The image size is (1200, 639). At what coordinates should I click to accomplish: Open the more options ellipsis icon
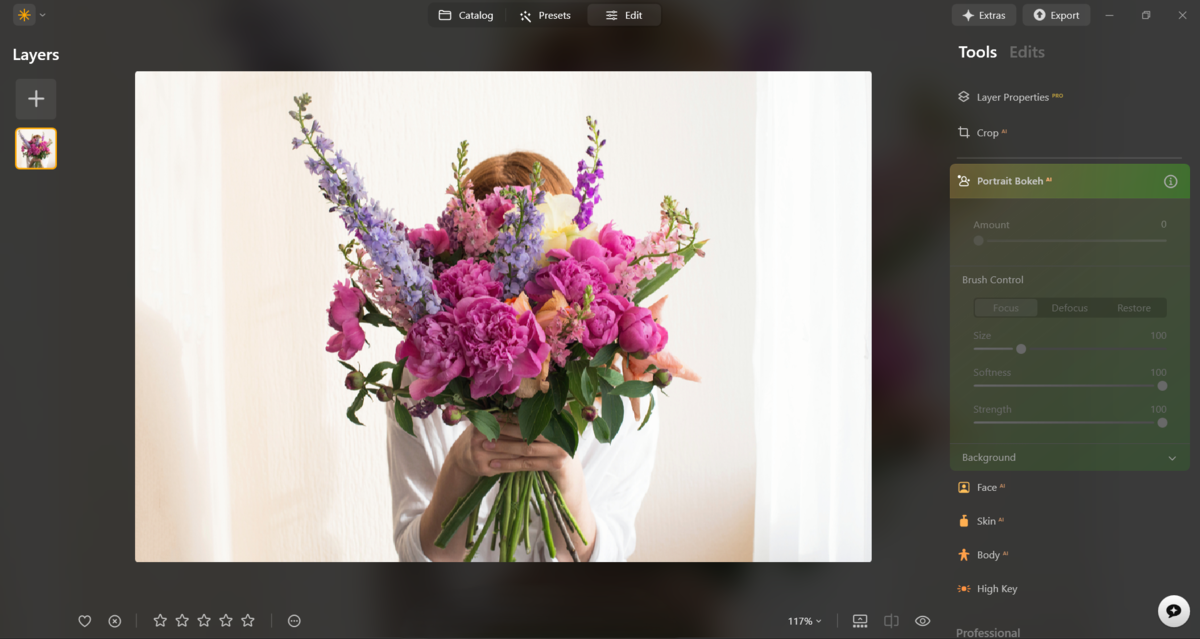294,621
